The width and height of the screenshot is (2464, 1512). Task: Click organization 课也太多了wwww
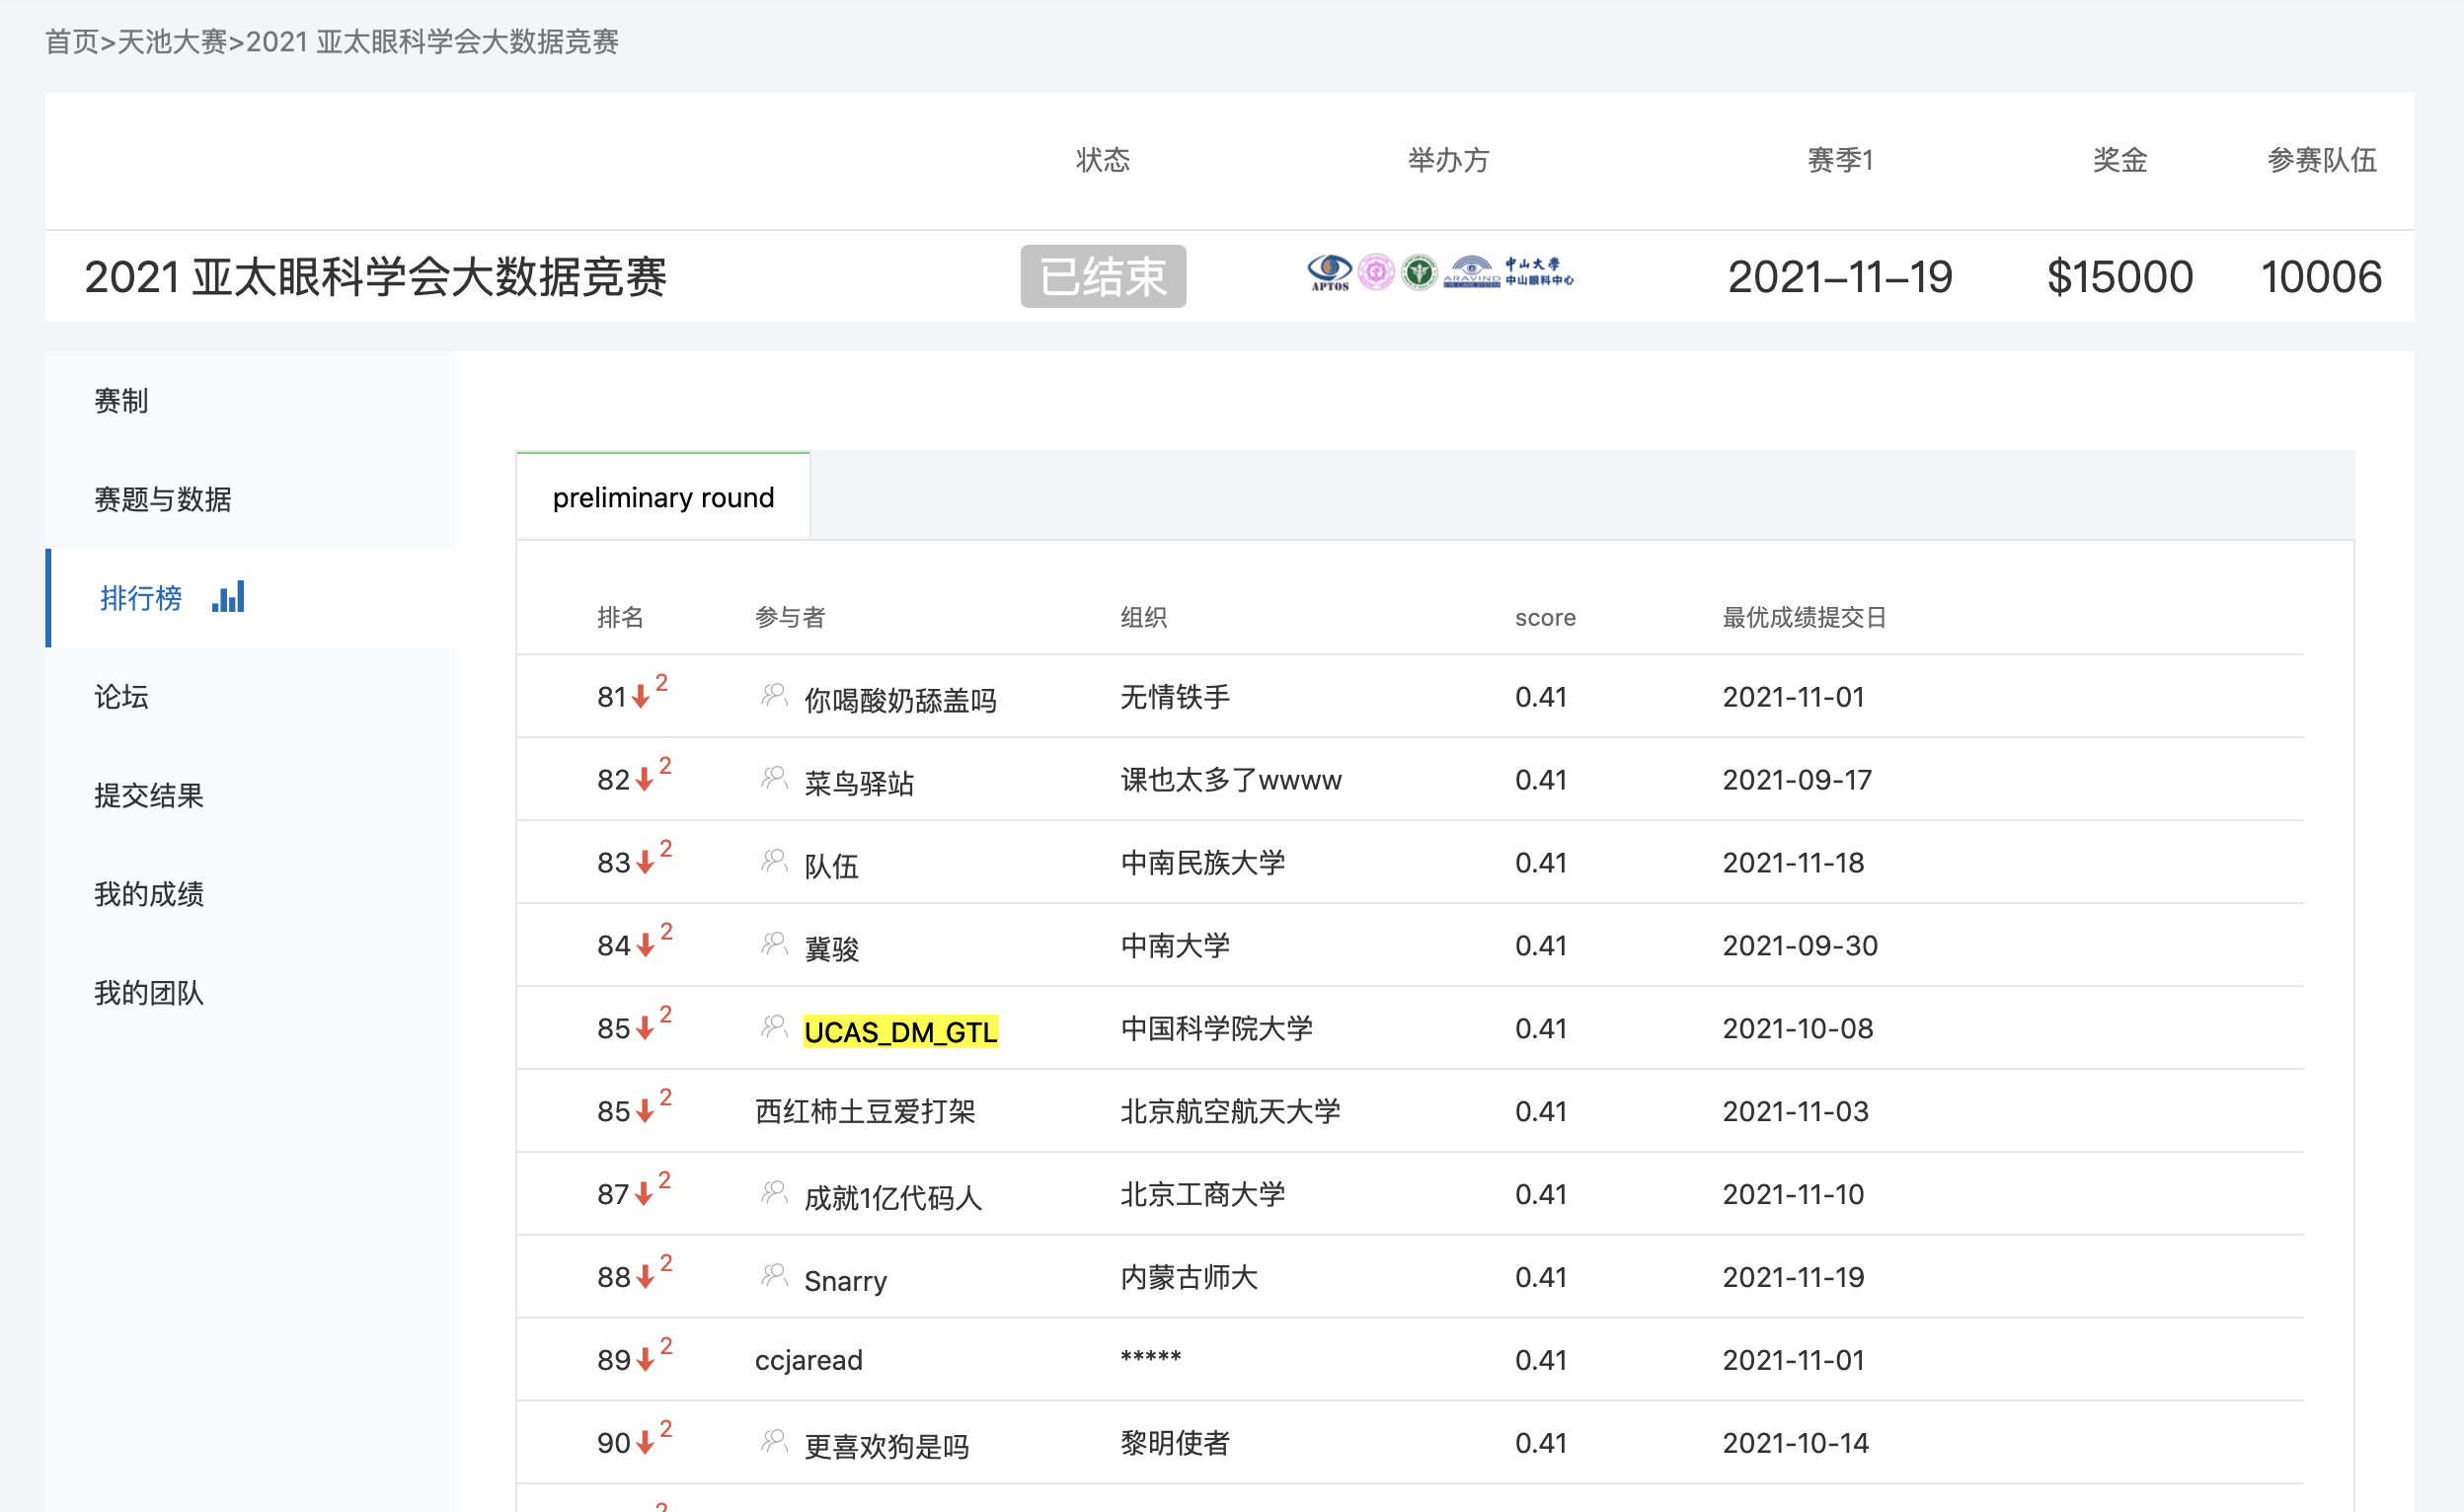(1231, 779)
